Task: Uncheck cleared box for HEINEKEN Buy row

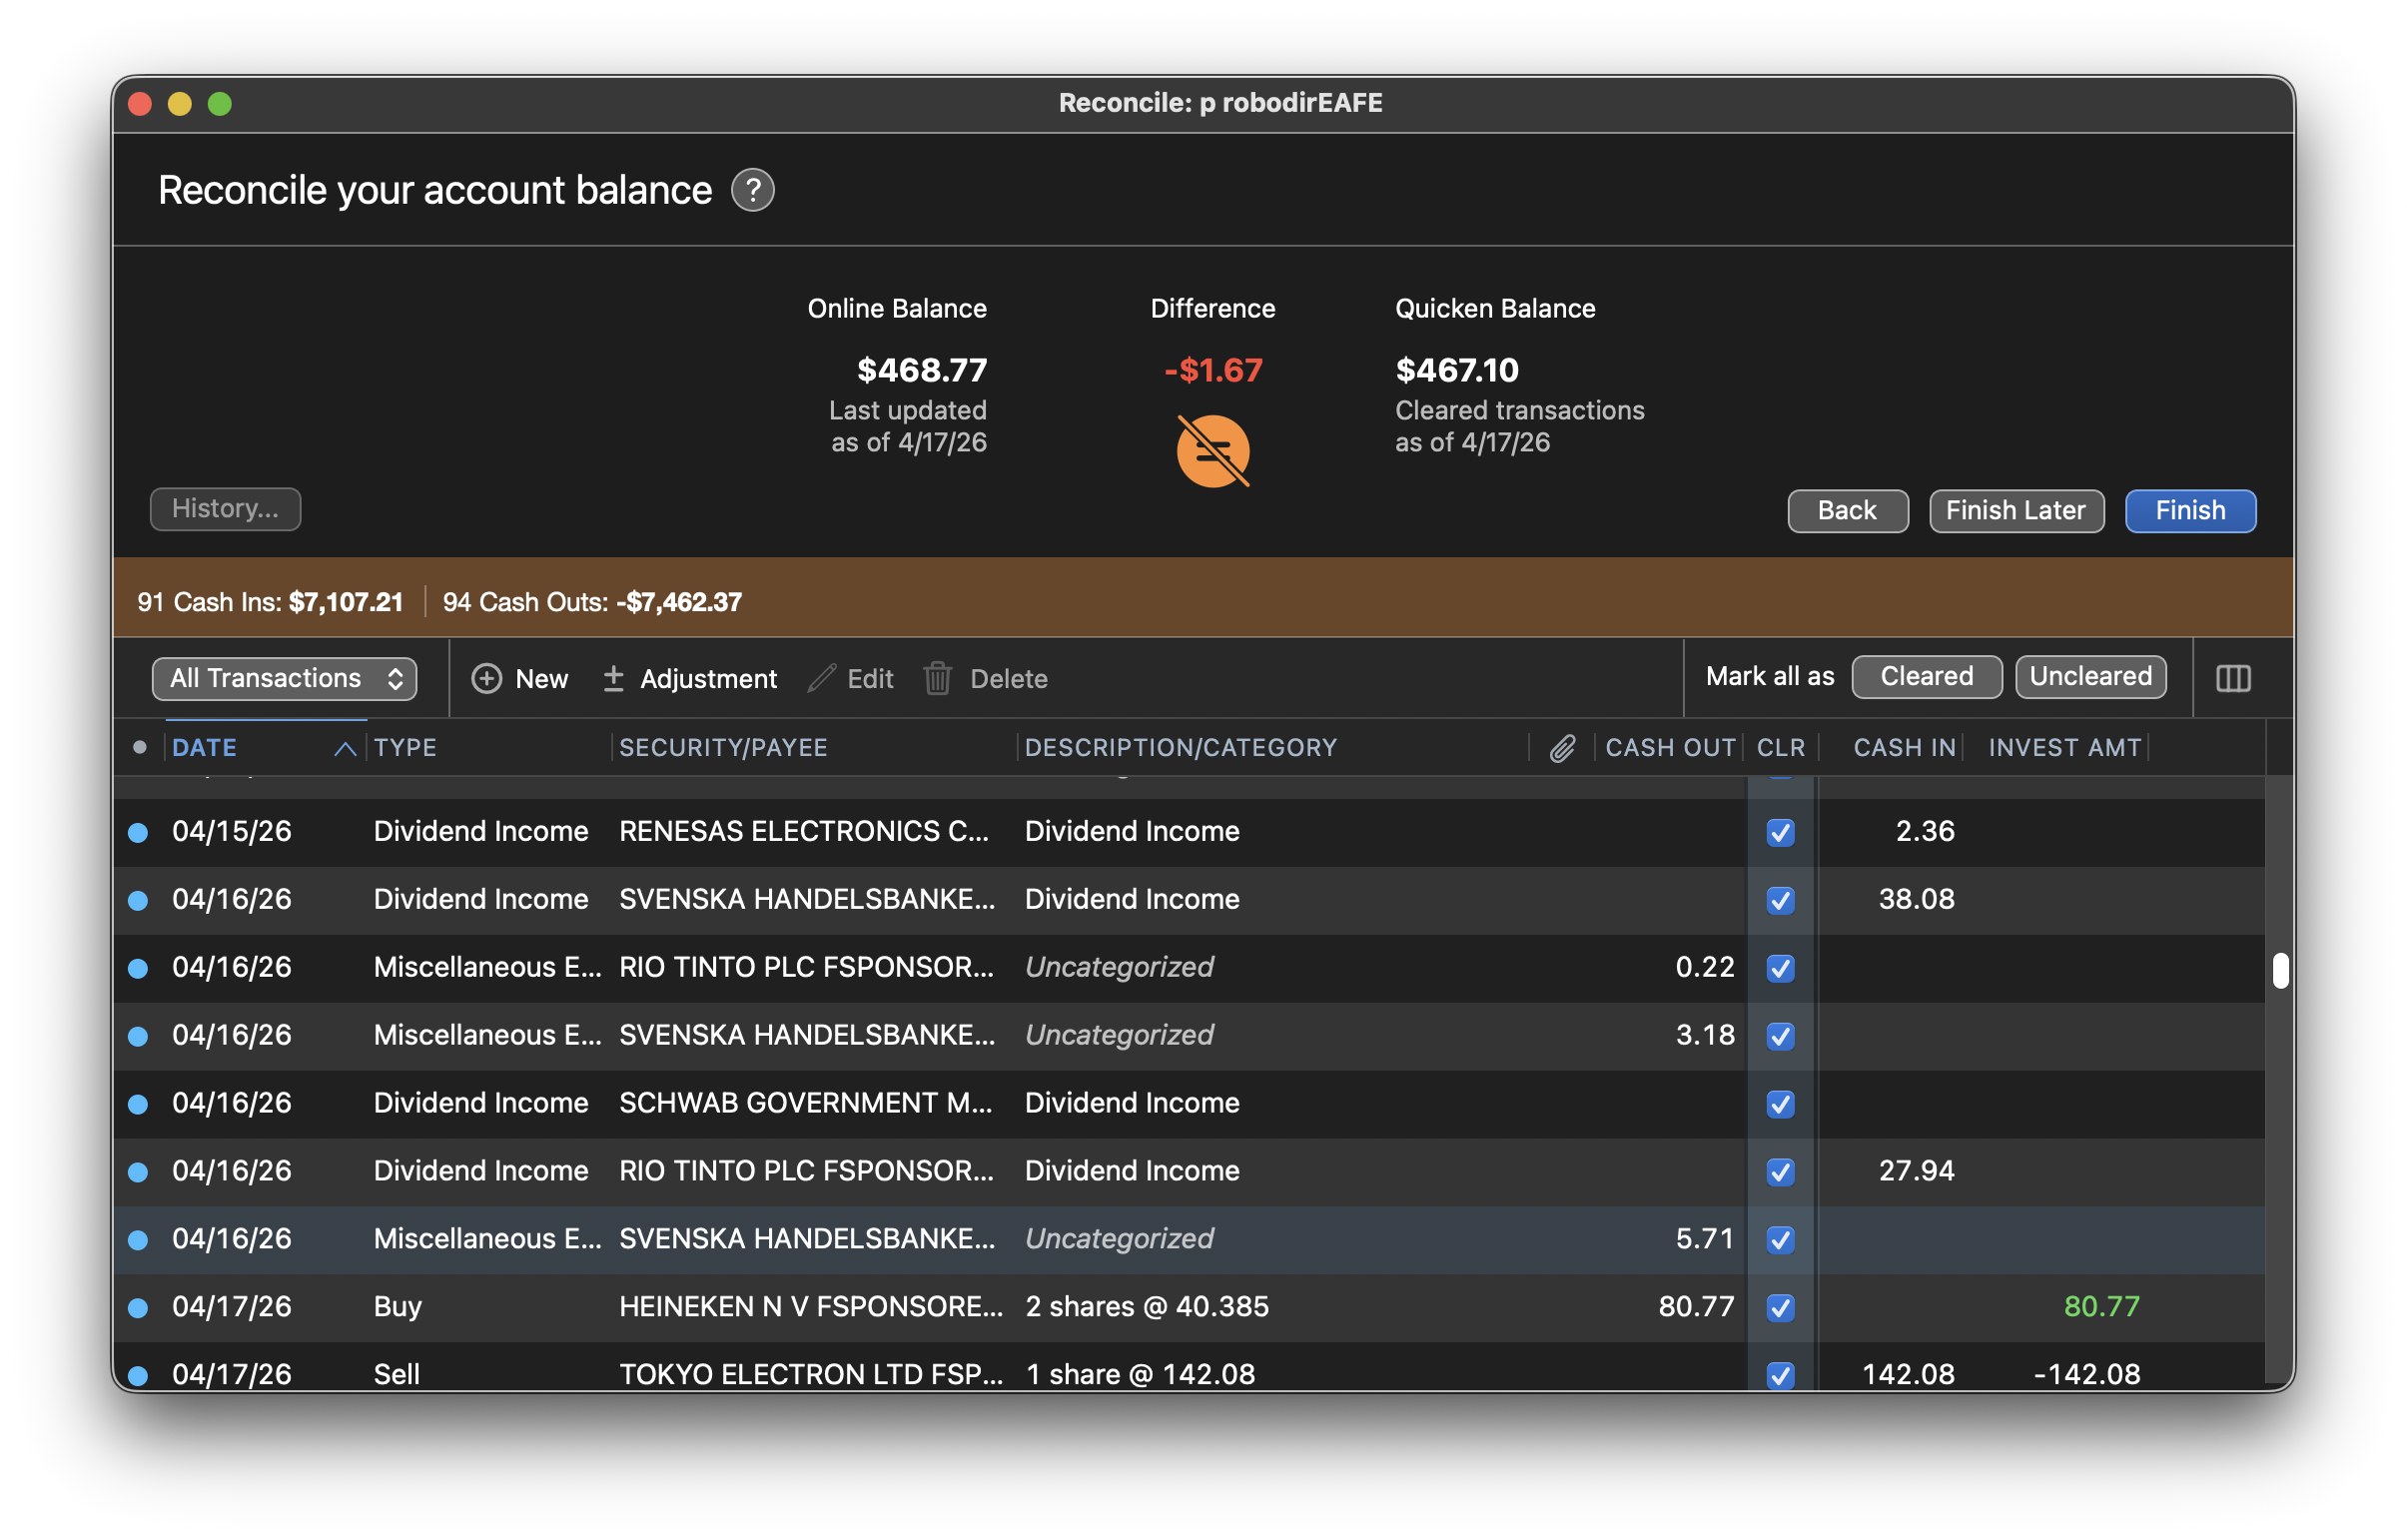Action: [x=1779, y=1307]
